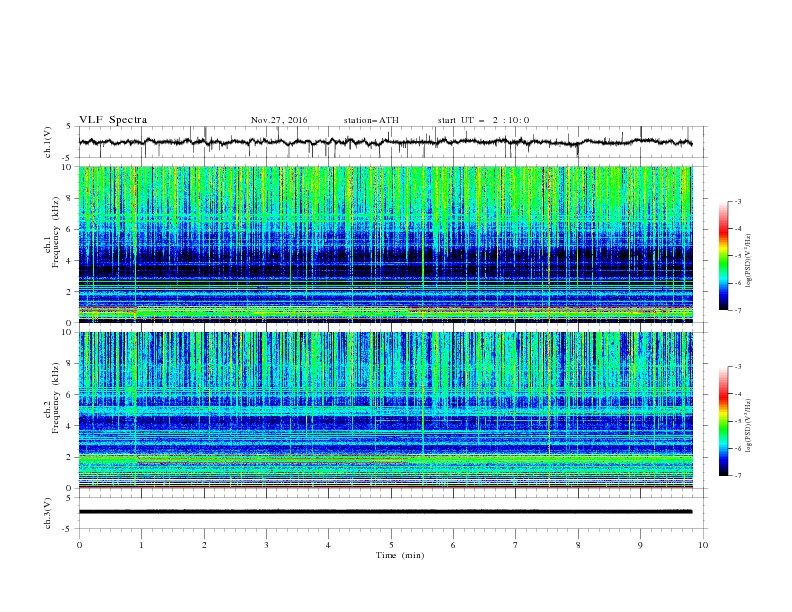Click the '6' tick on the time axis
Screen dimensions: 792x612
pyautogui.click(x=453, y=545)
